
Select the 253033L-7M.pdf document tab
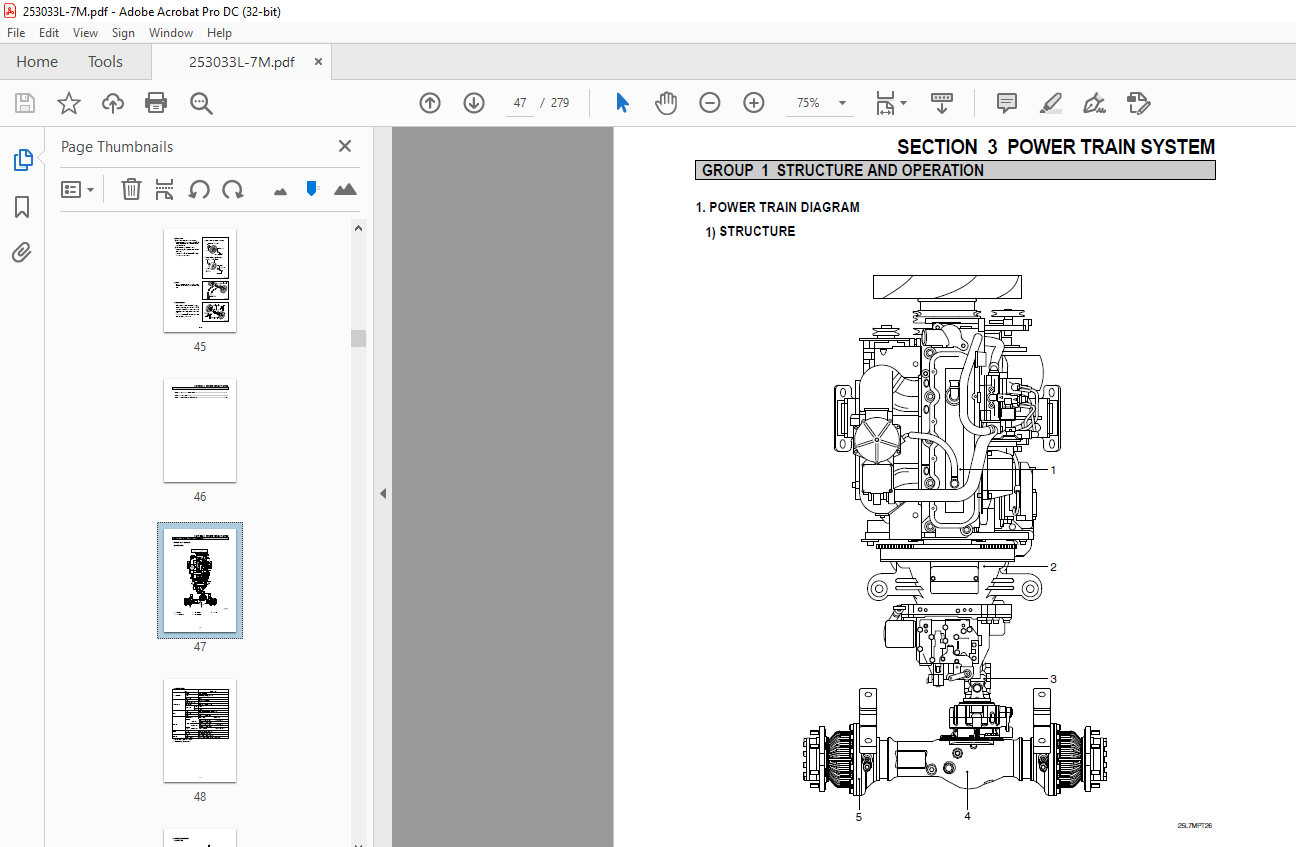click(x=241, y=62)
